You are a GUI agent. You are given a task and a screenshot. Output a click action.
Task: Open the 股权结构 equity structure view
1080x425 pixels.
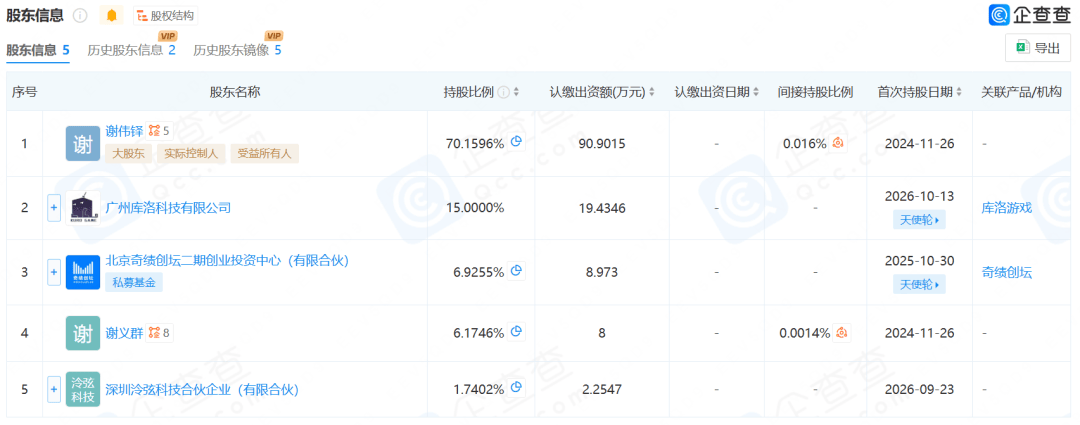(x=165, y=15)
